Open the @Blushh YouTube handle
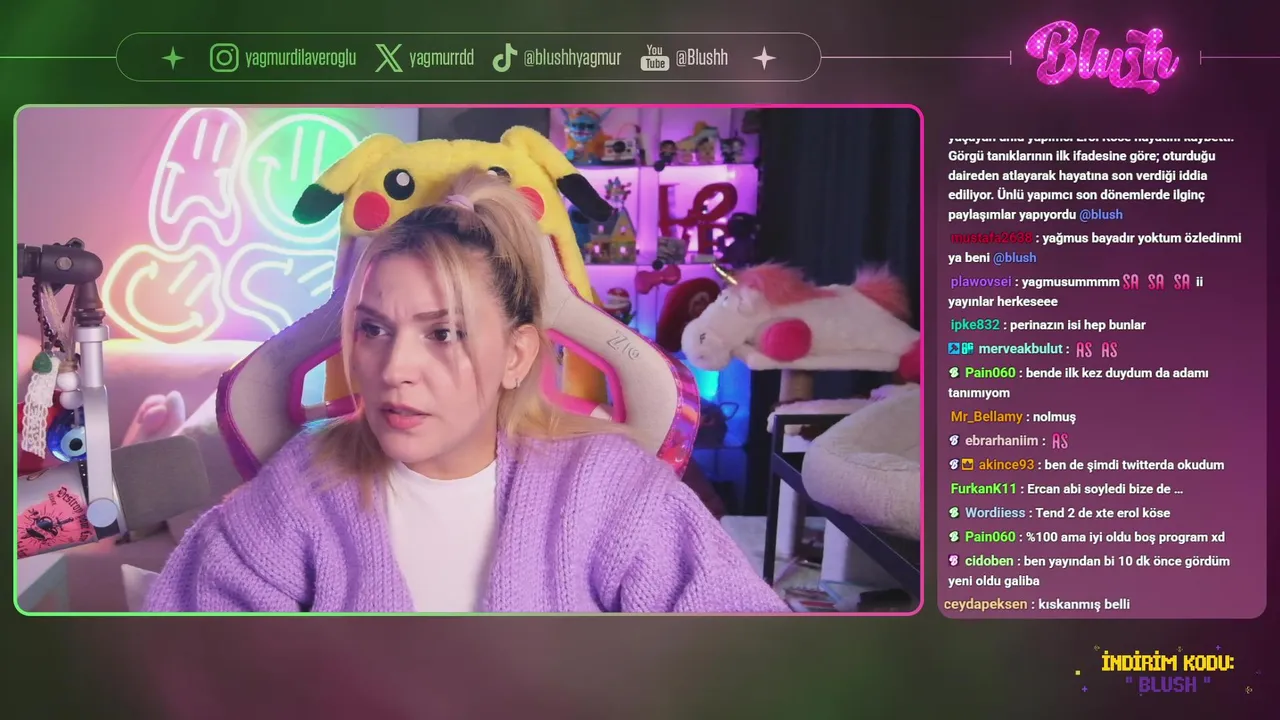 tap(701, 58)
